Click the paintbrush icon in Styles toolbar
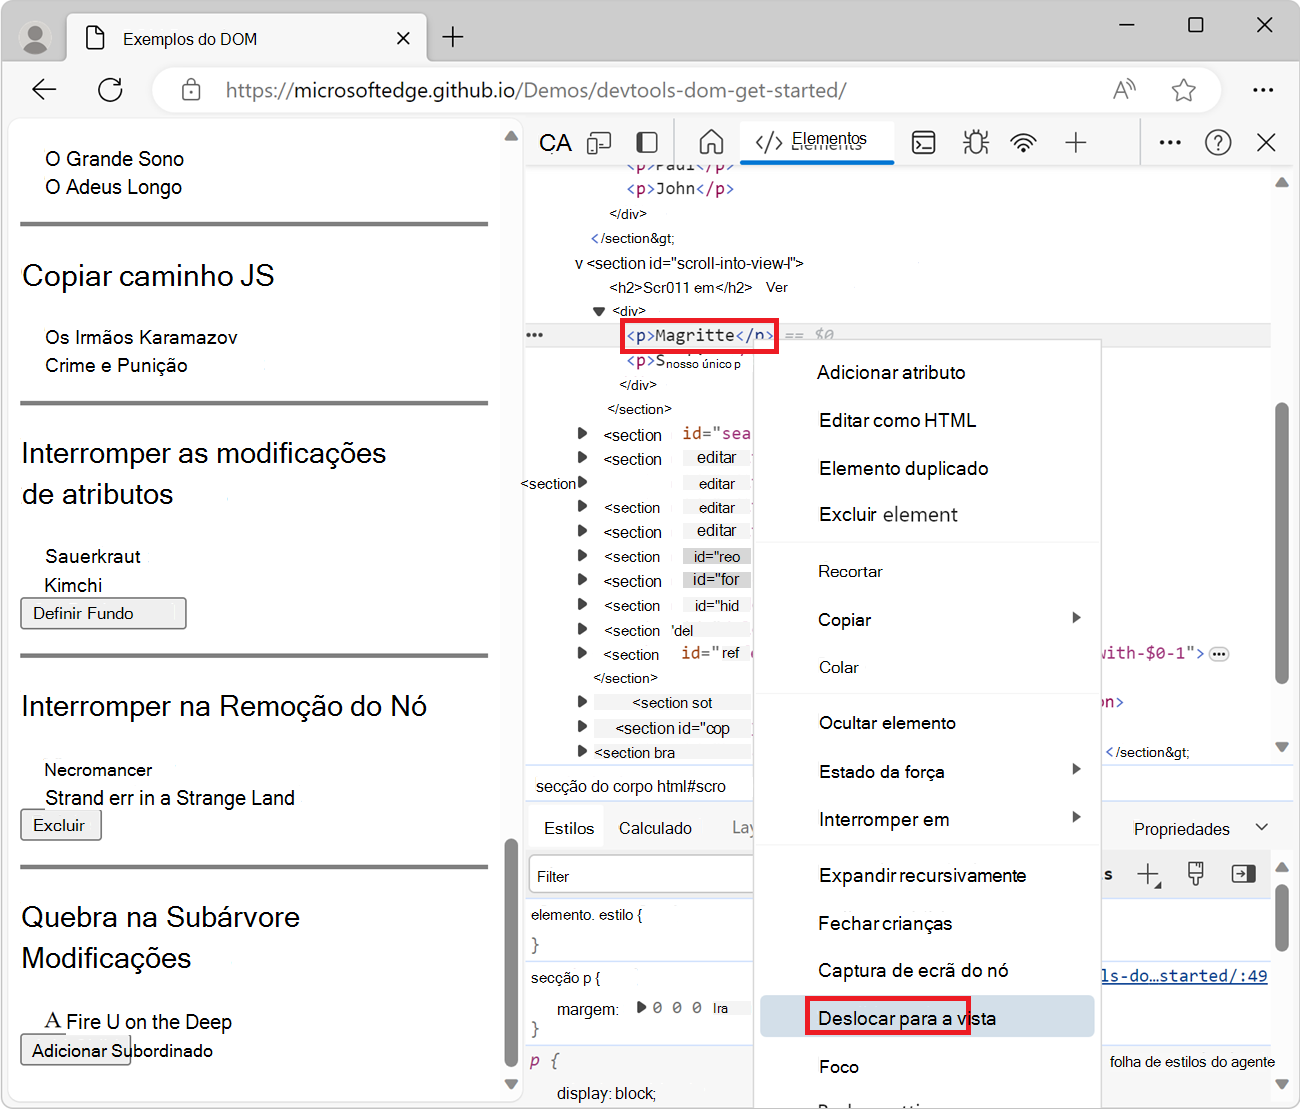 (x=1195, y=874)
